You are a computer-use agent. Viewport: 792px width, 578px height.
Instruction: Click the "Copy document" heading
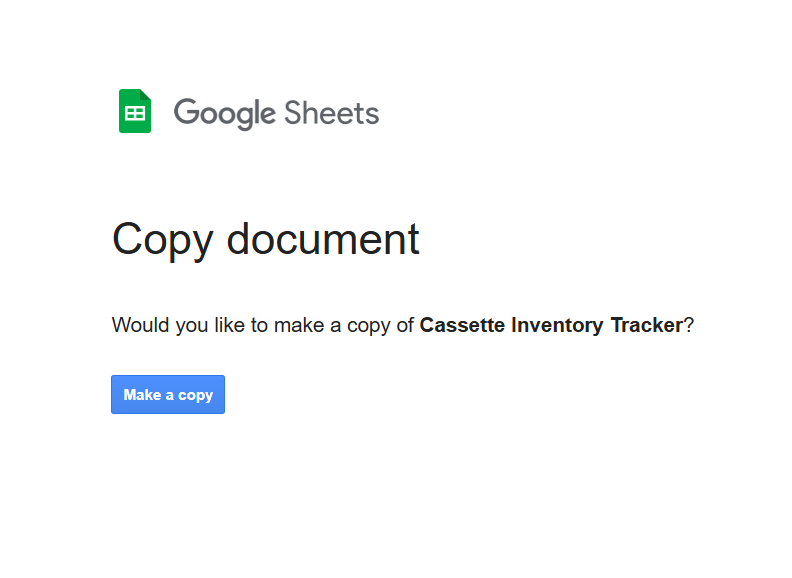click(265, 240)
